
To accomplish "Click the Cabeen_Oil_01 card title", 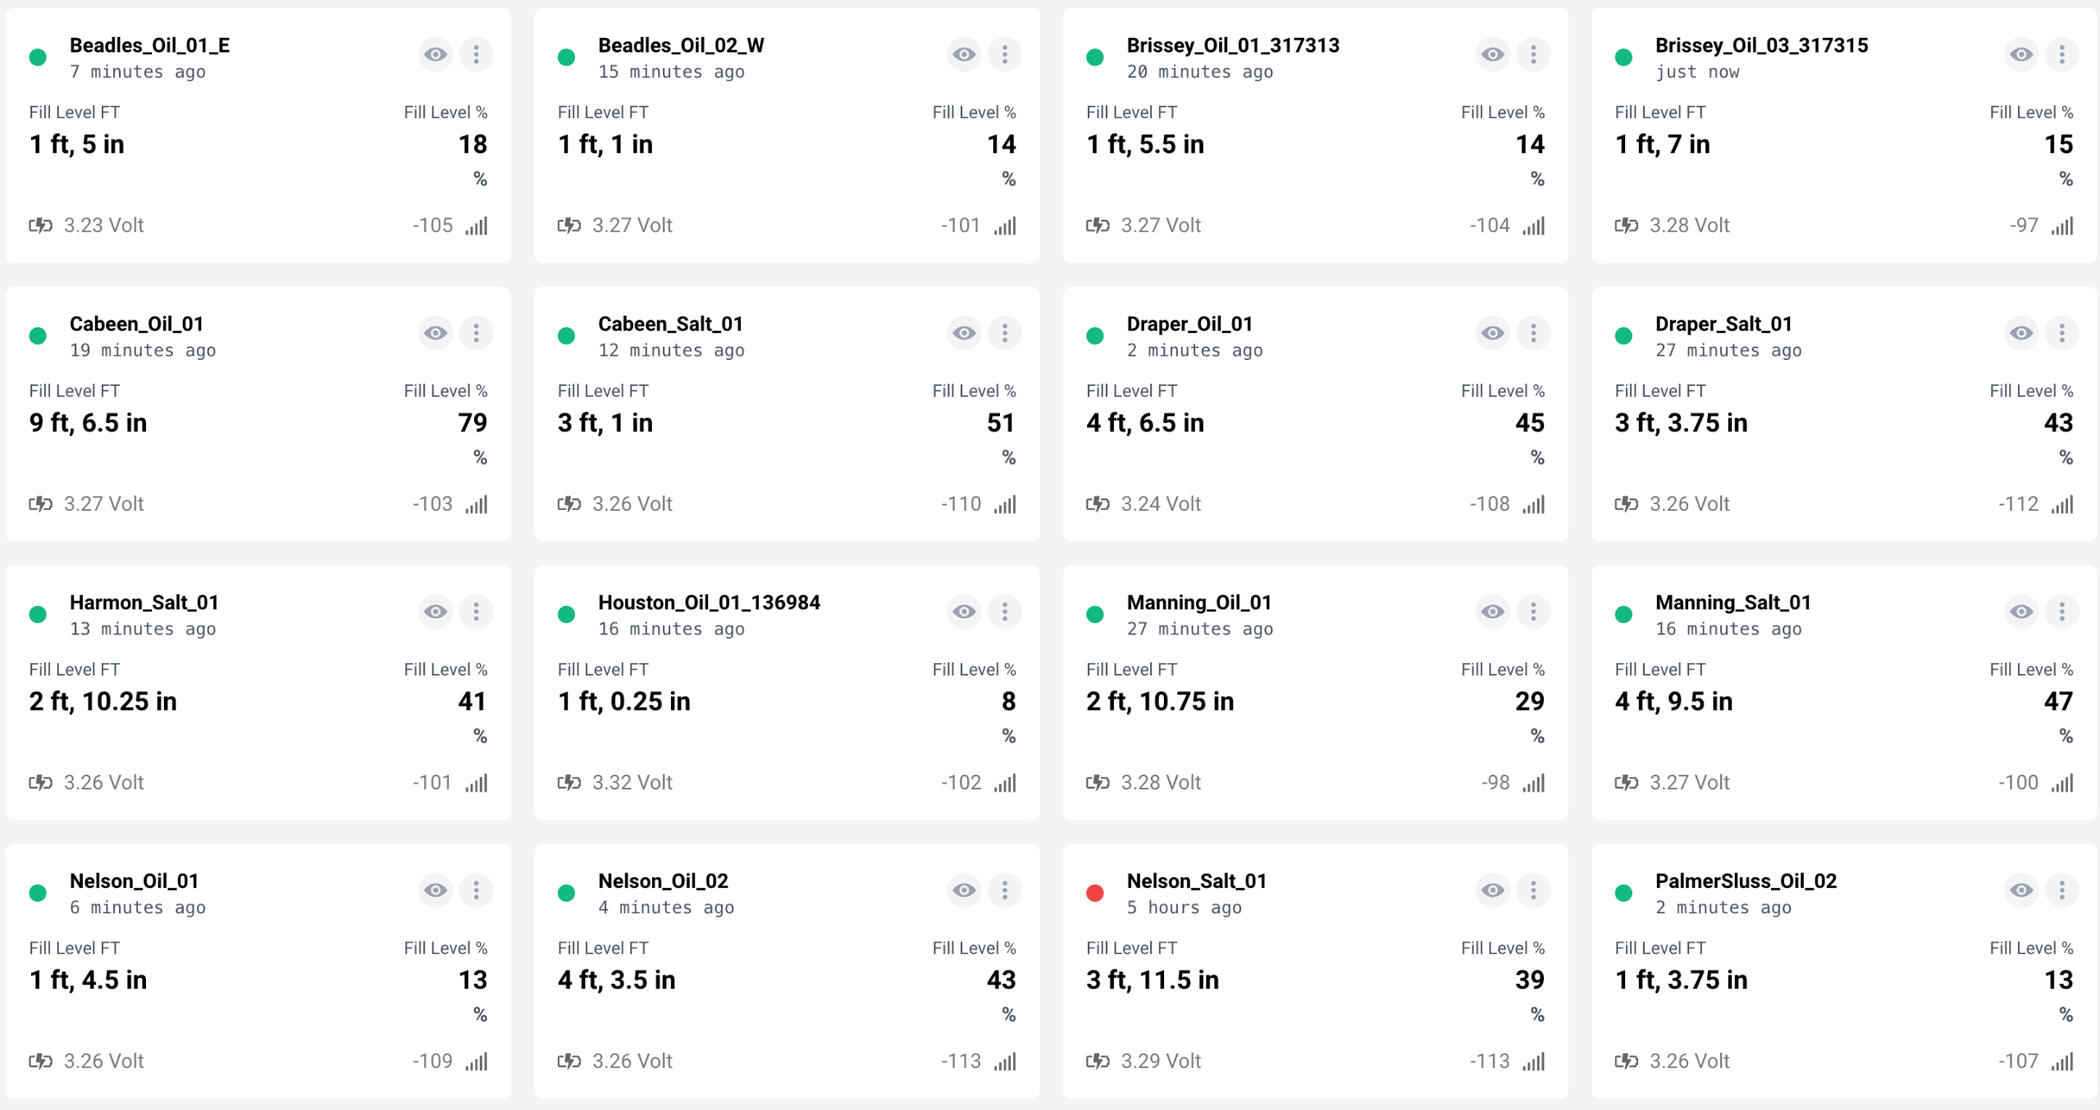I will click(x=136, y=324).
